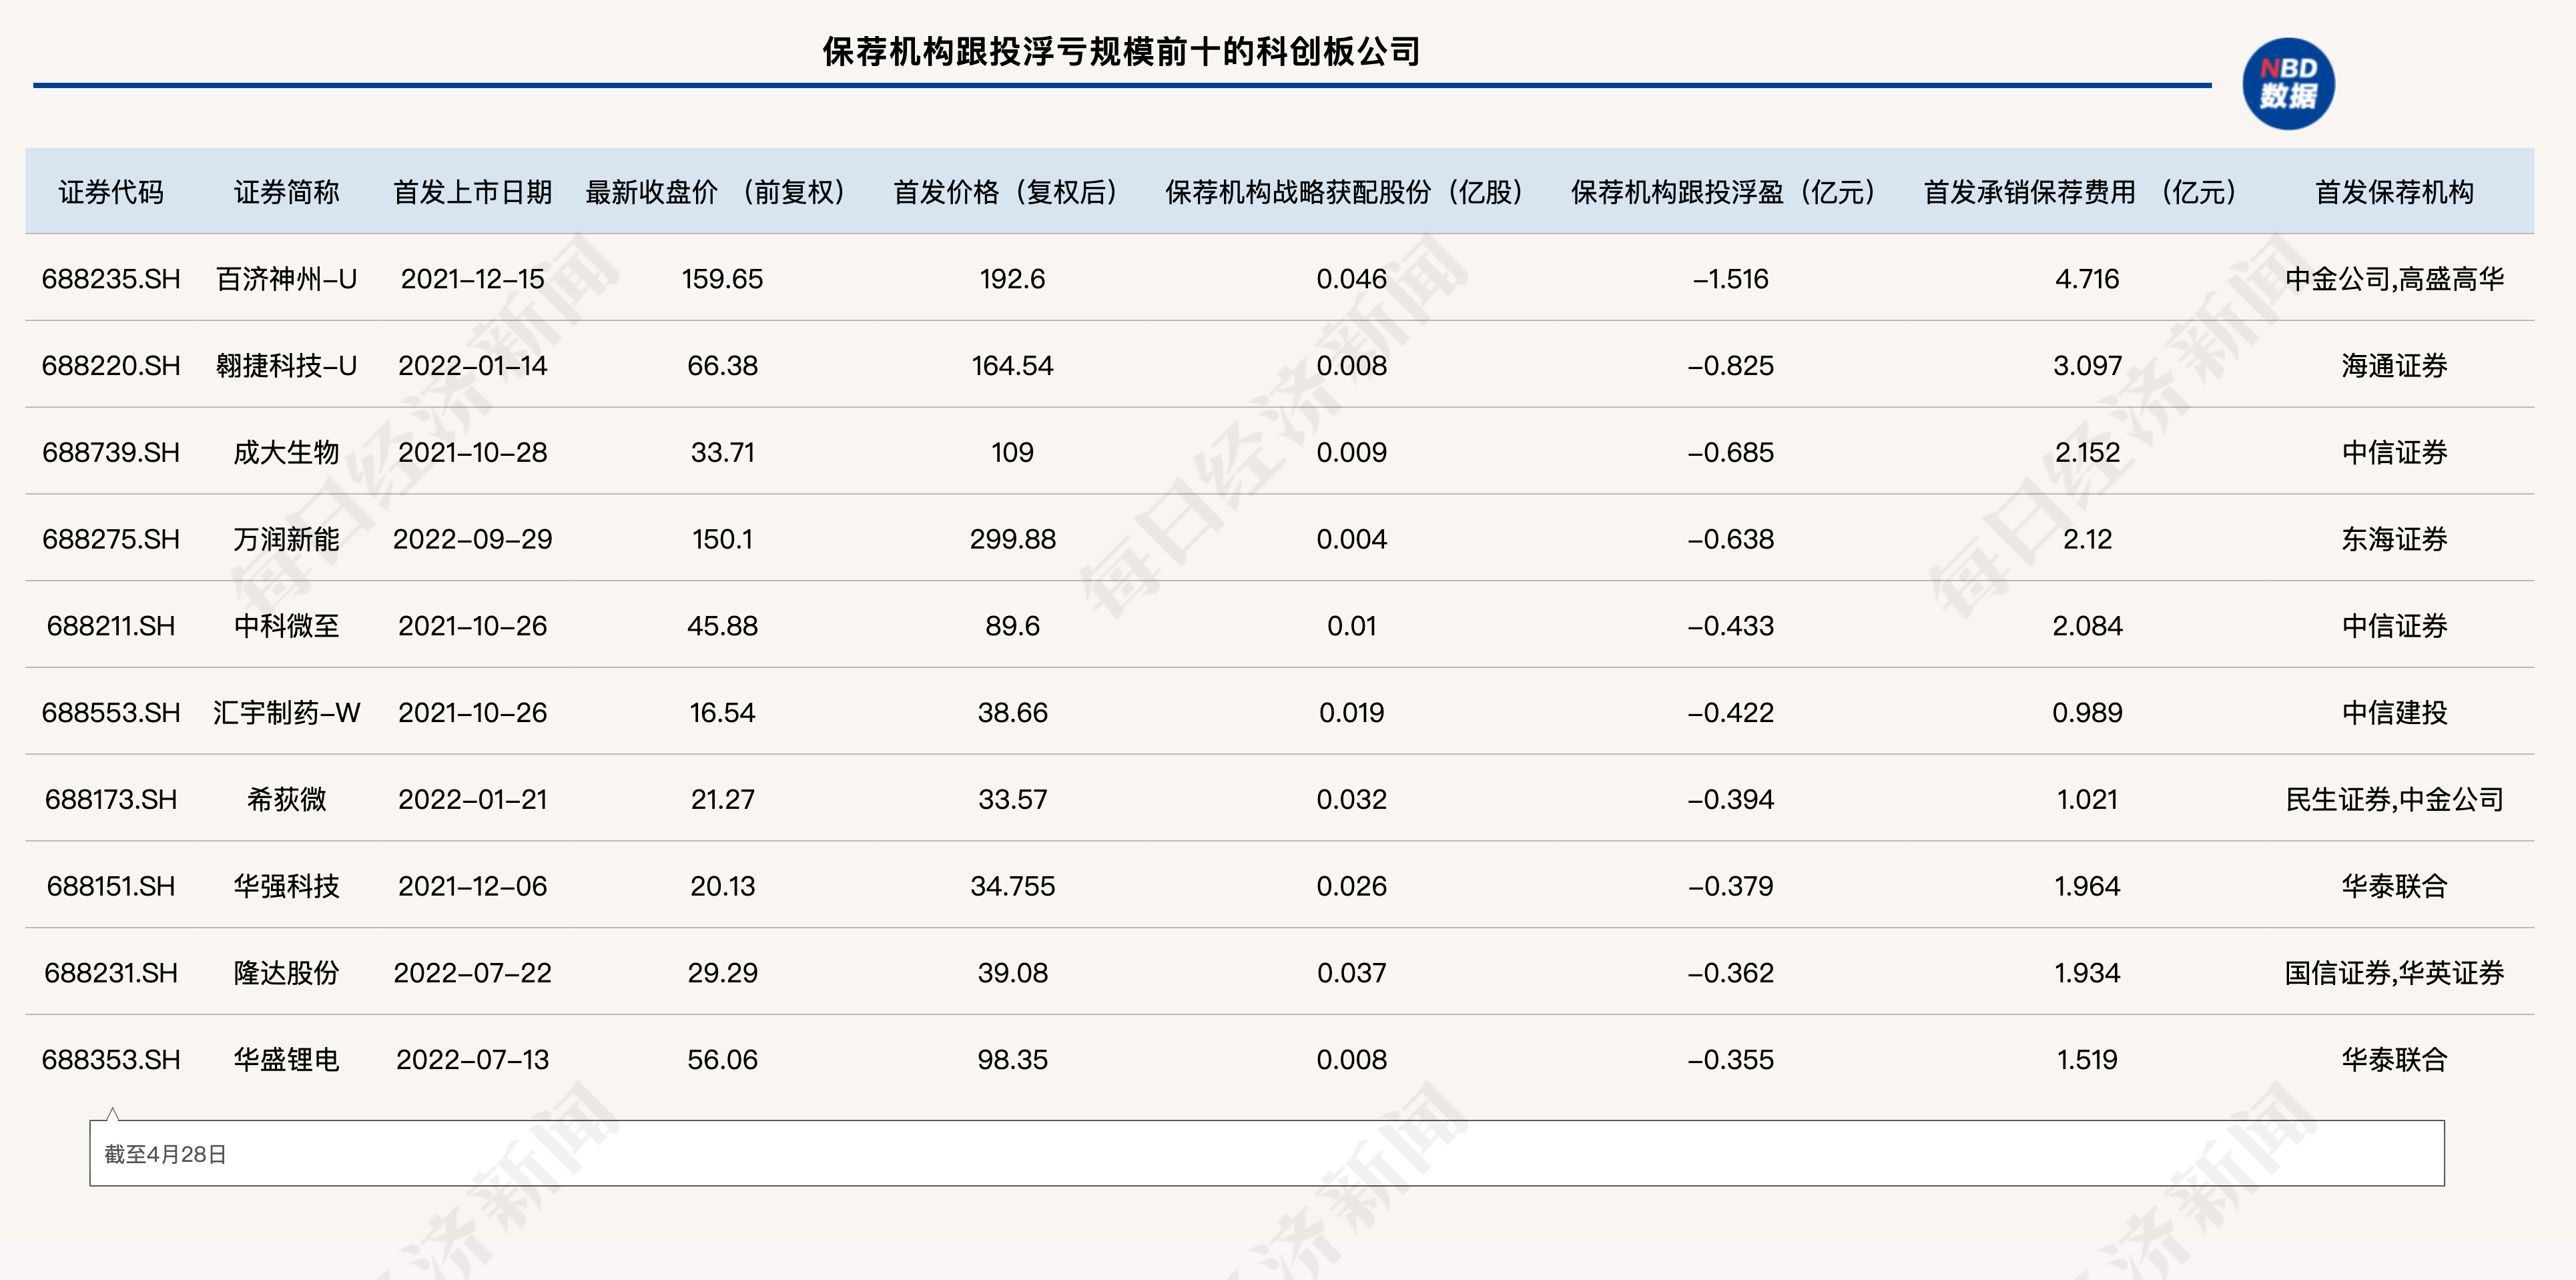Select the 百济神州-U name cell
The image size is (2576, 1280).
point(286,279)
